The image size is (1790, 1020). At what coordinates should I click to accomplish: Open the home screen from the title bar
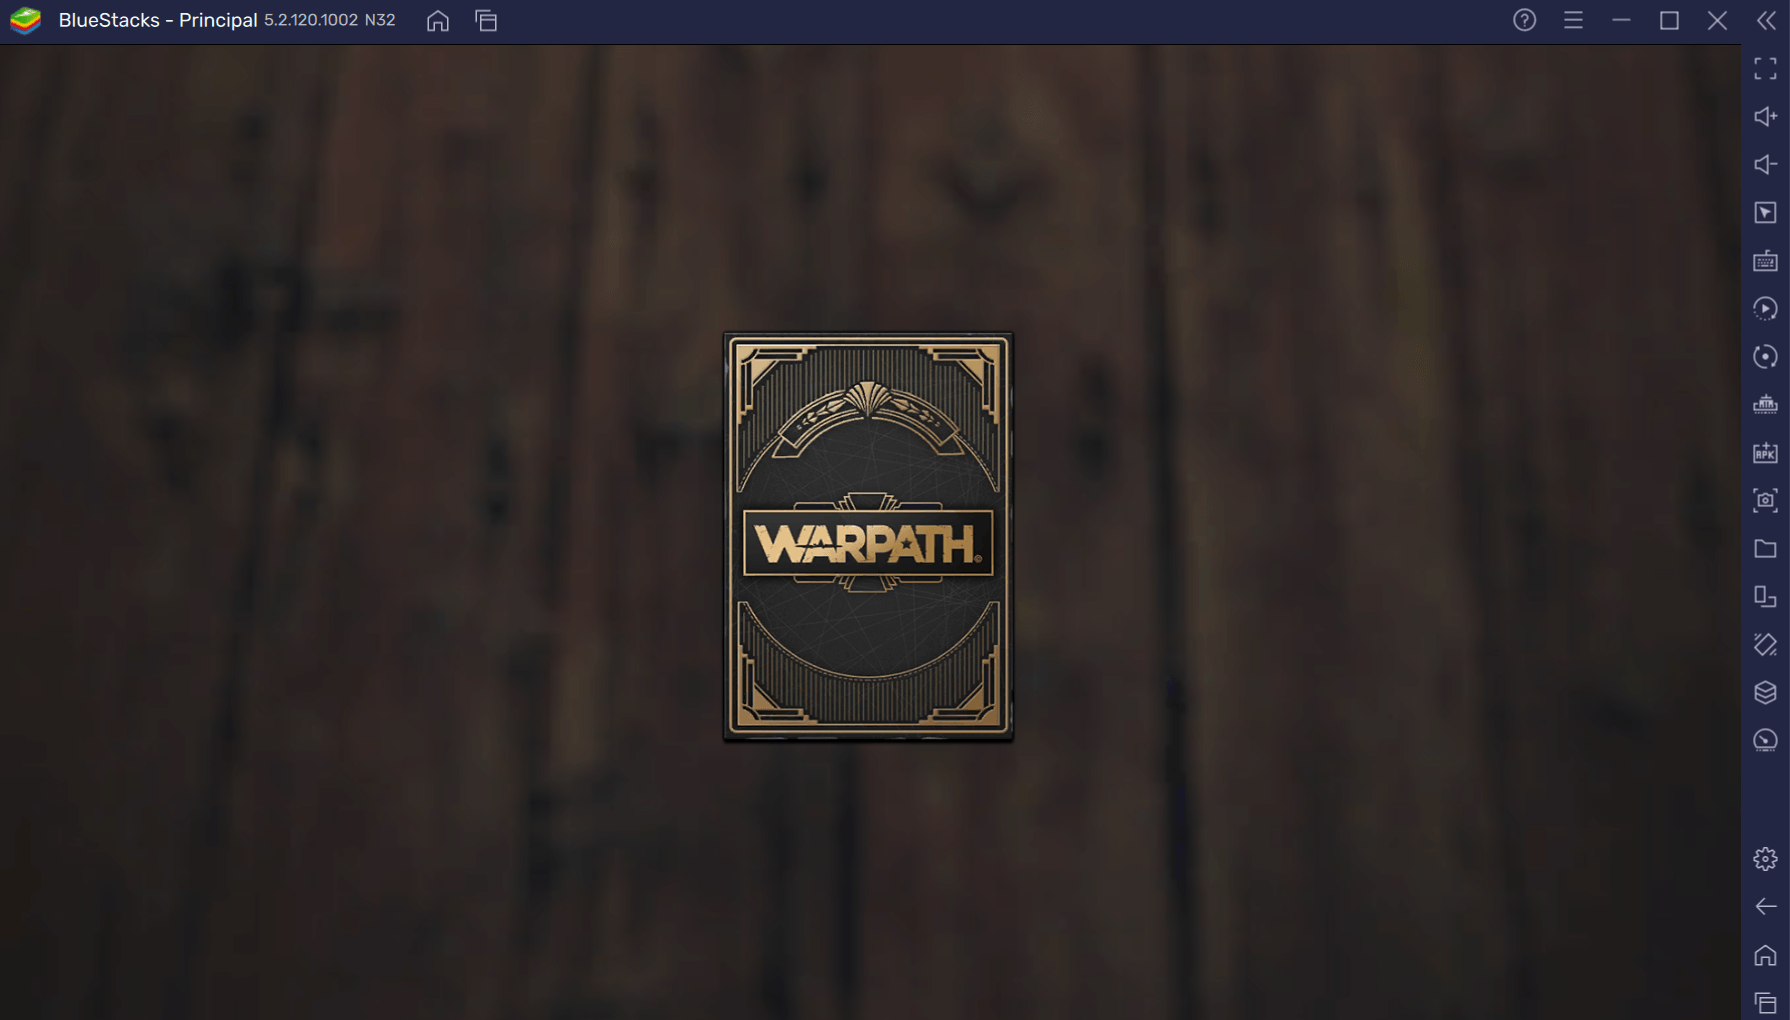tap(438, 20)
